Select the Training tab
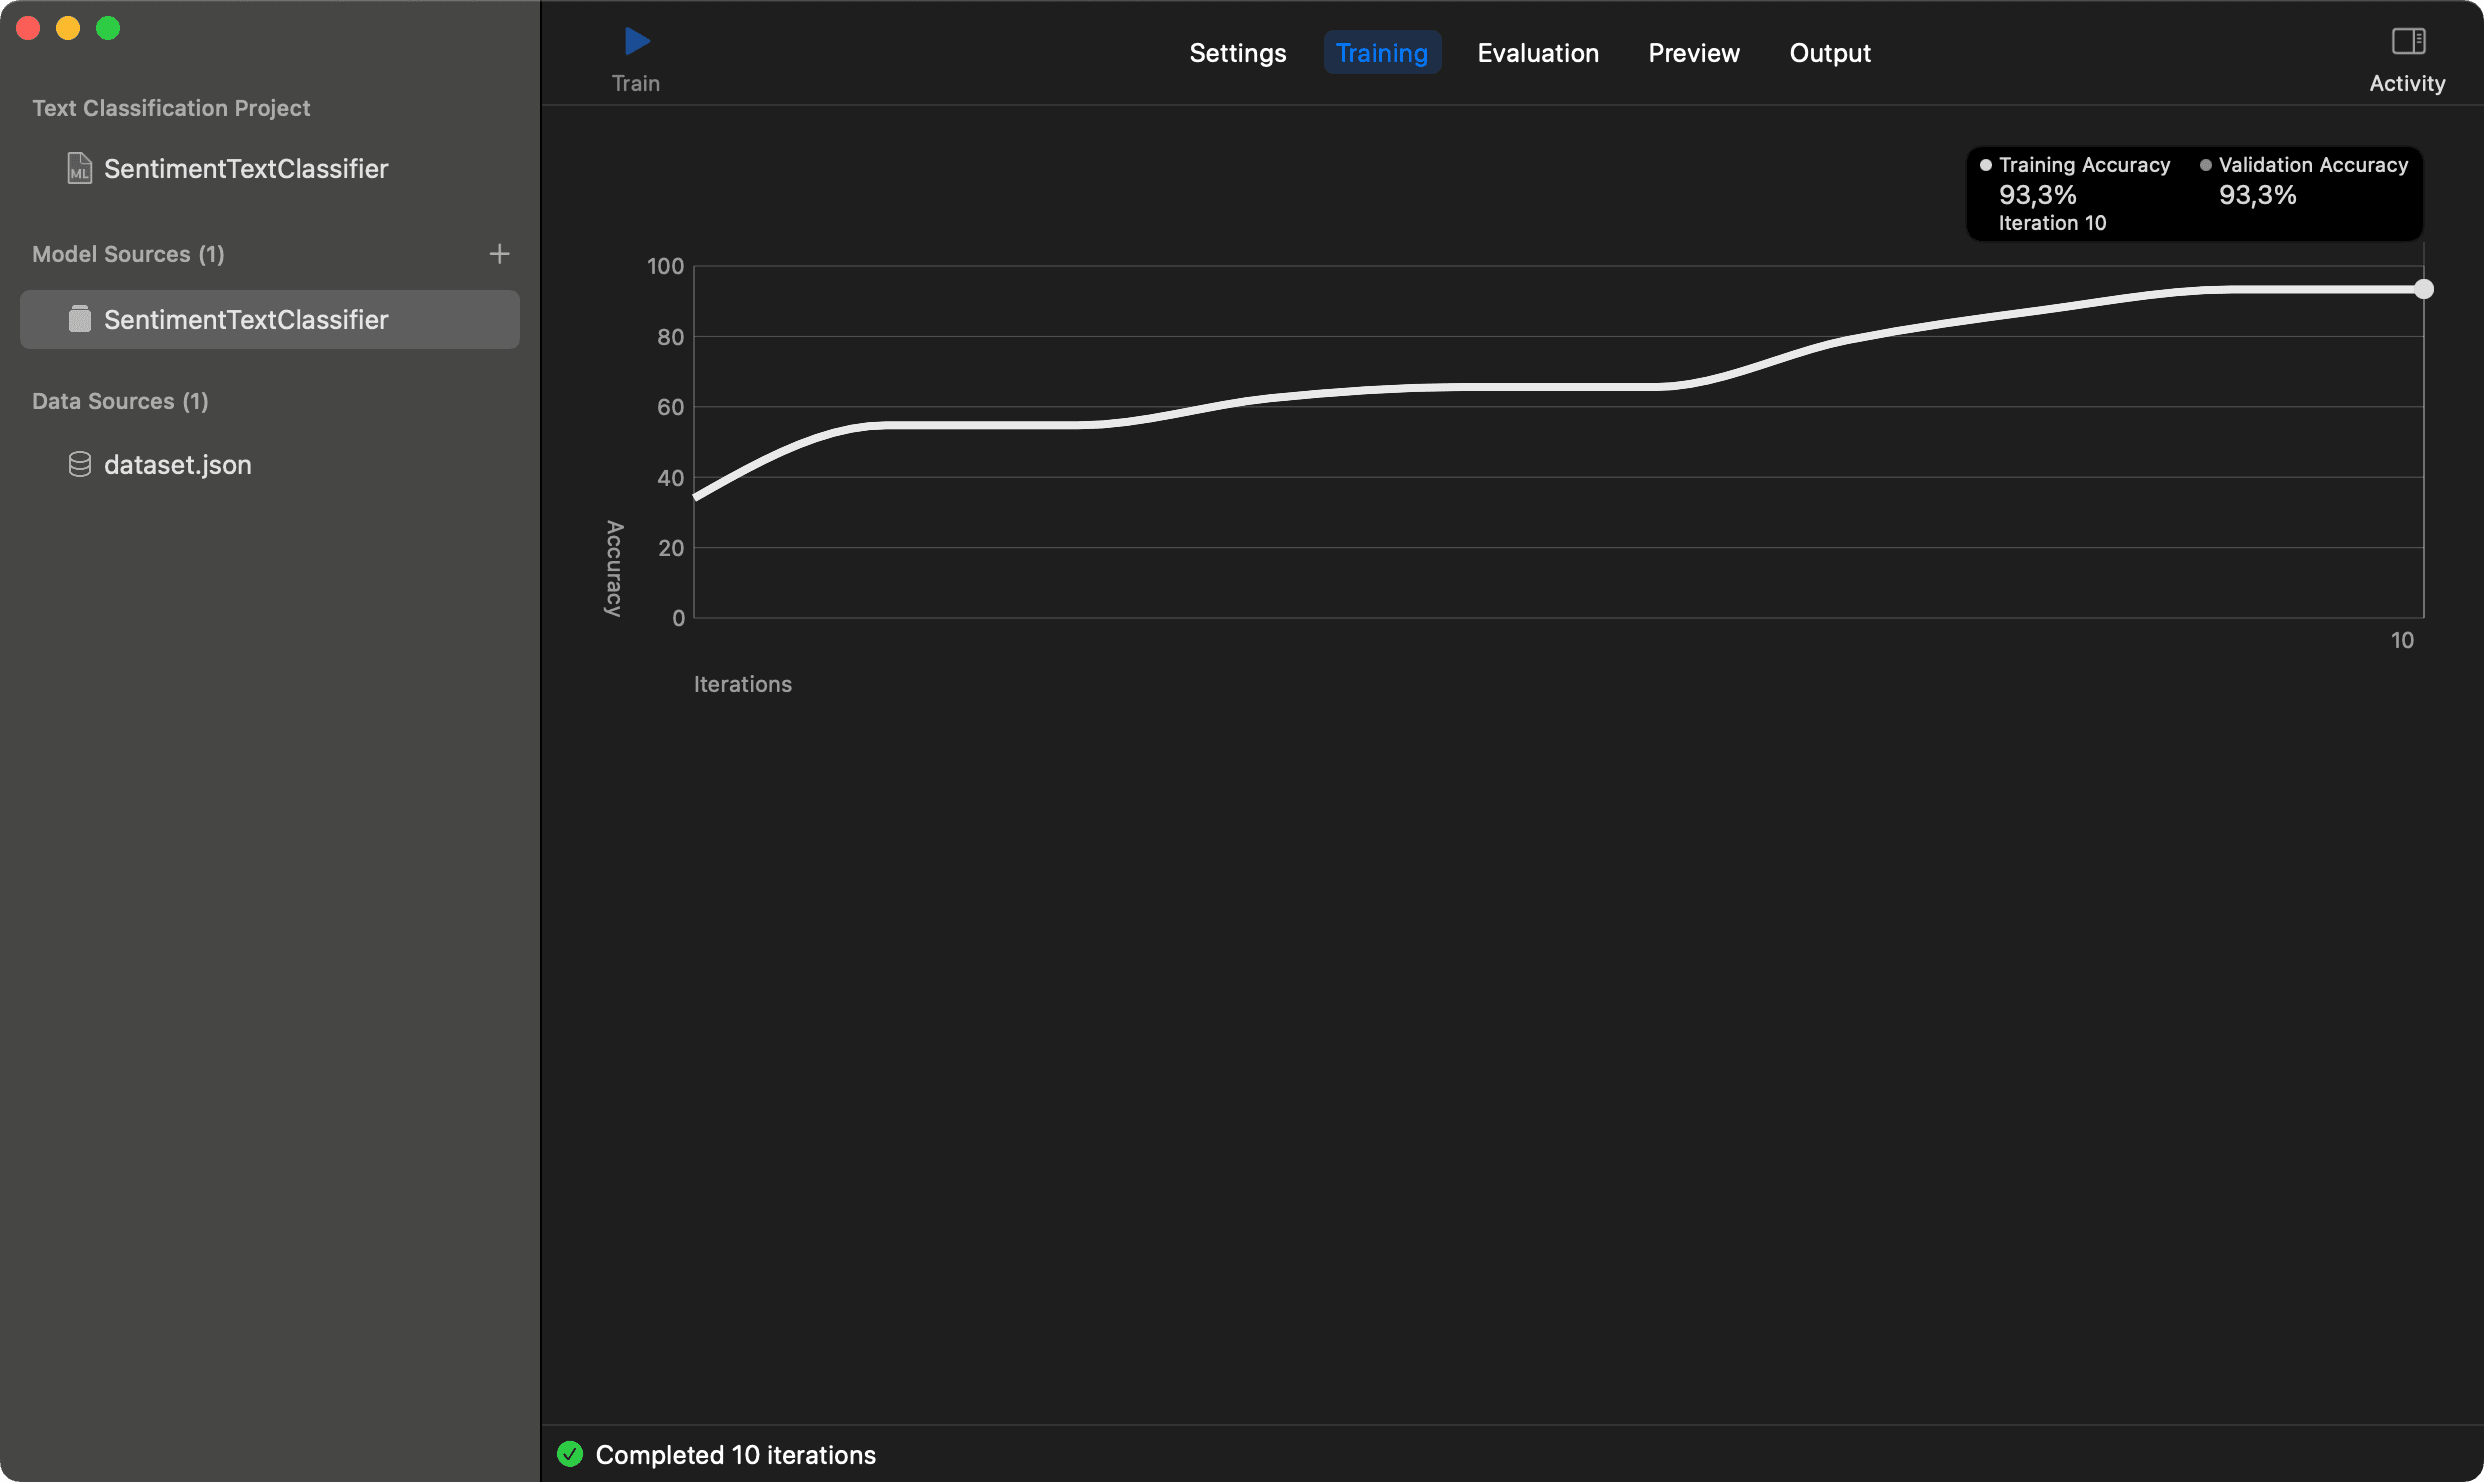Viewport: 2484px width, 1482px height. coord(1382,53)
